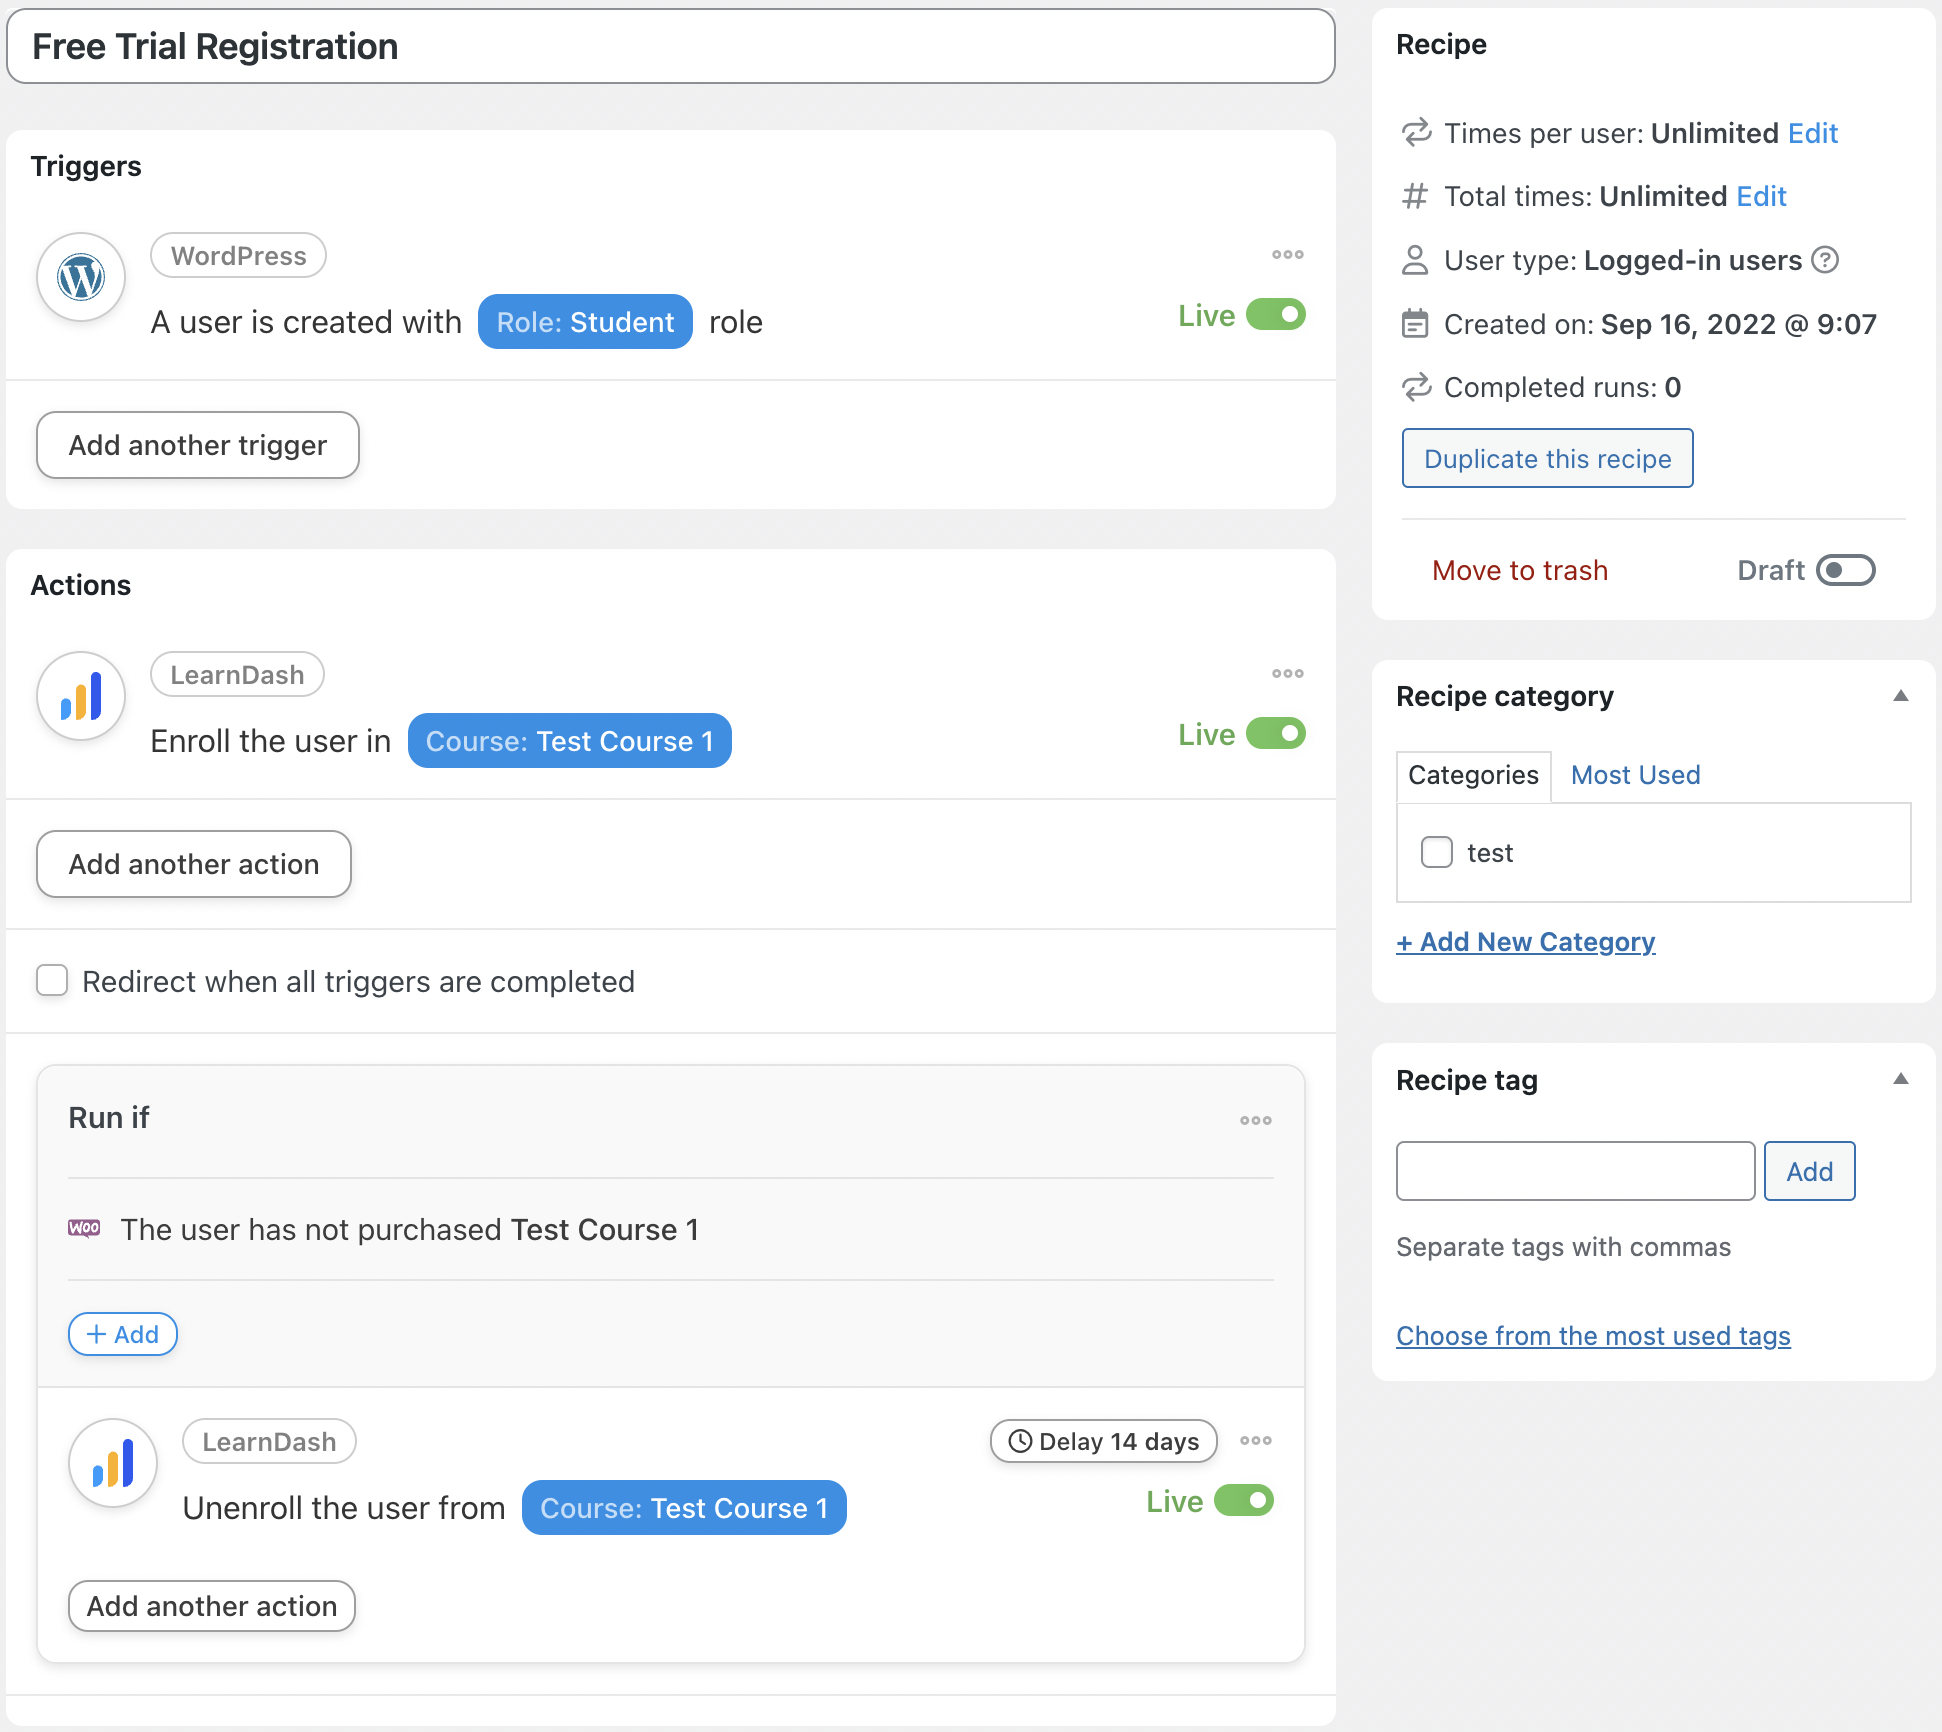Open the enroll action's three-dot menu

pyautogui.click(x=1287, y=673)
